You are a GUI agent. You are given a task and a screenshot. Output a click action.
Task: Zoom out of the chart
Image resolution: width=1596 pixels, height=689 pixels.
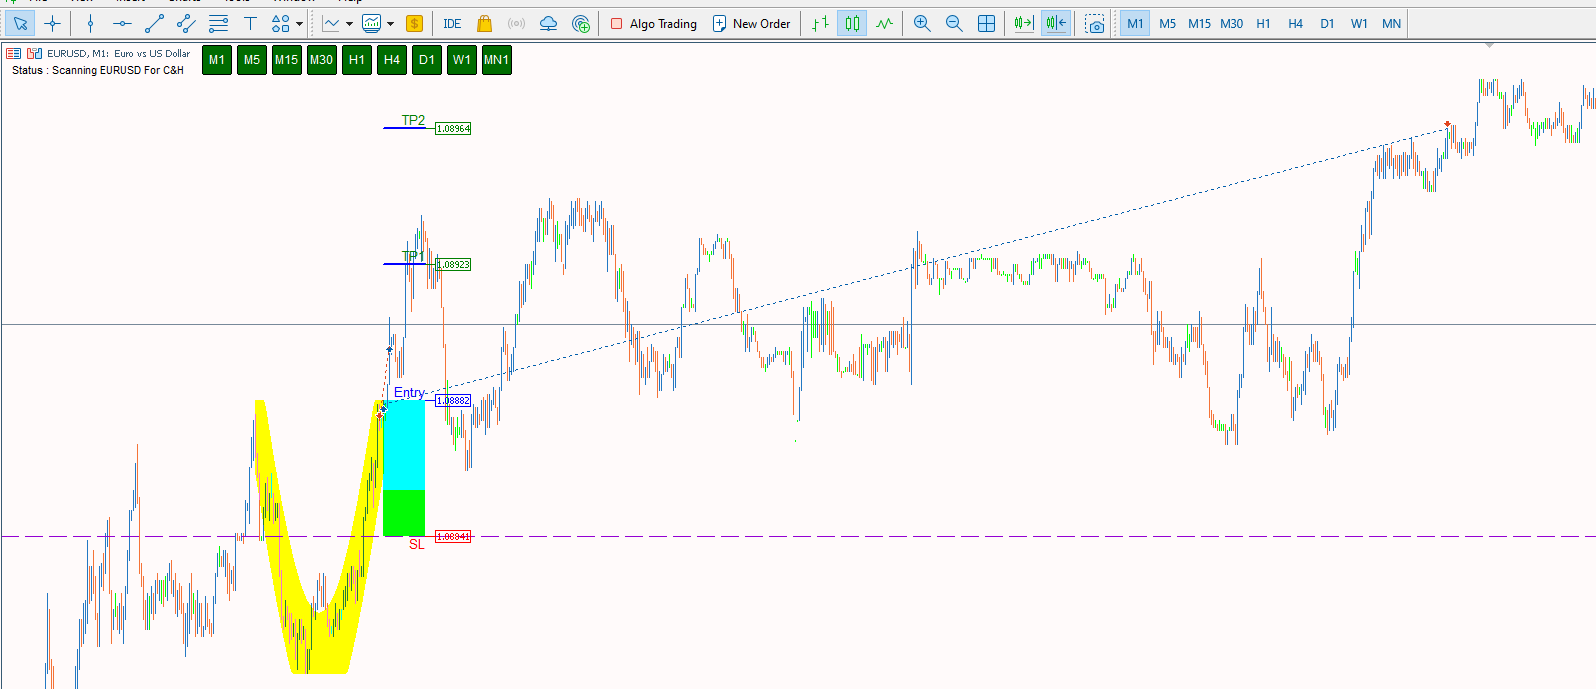point(954,23)
